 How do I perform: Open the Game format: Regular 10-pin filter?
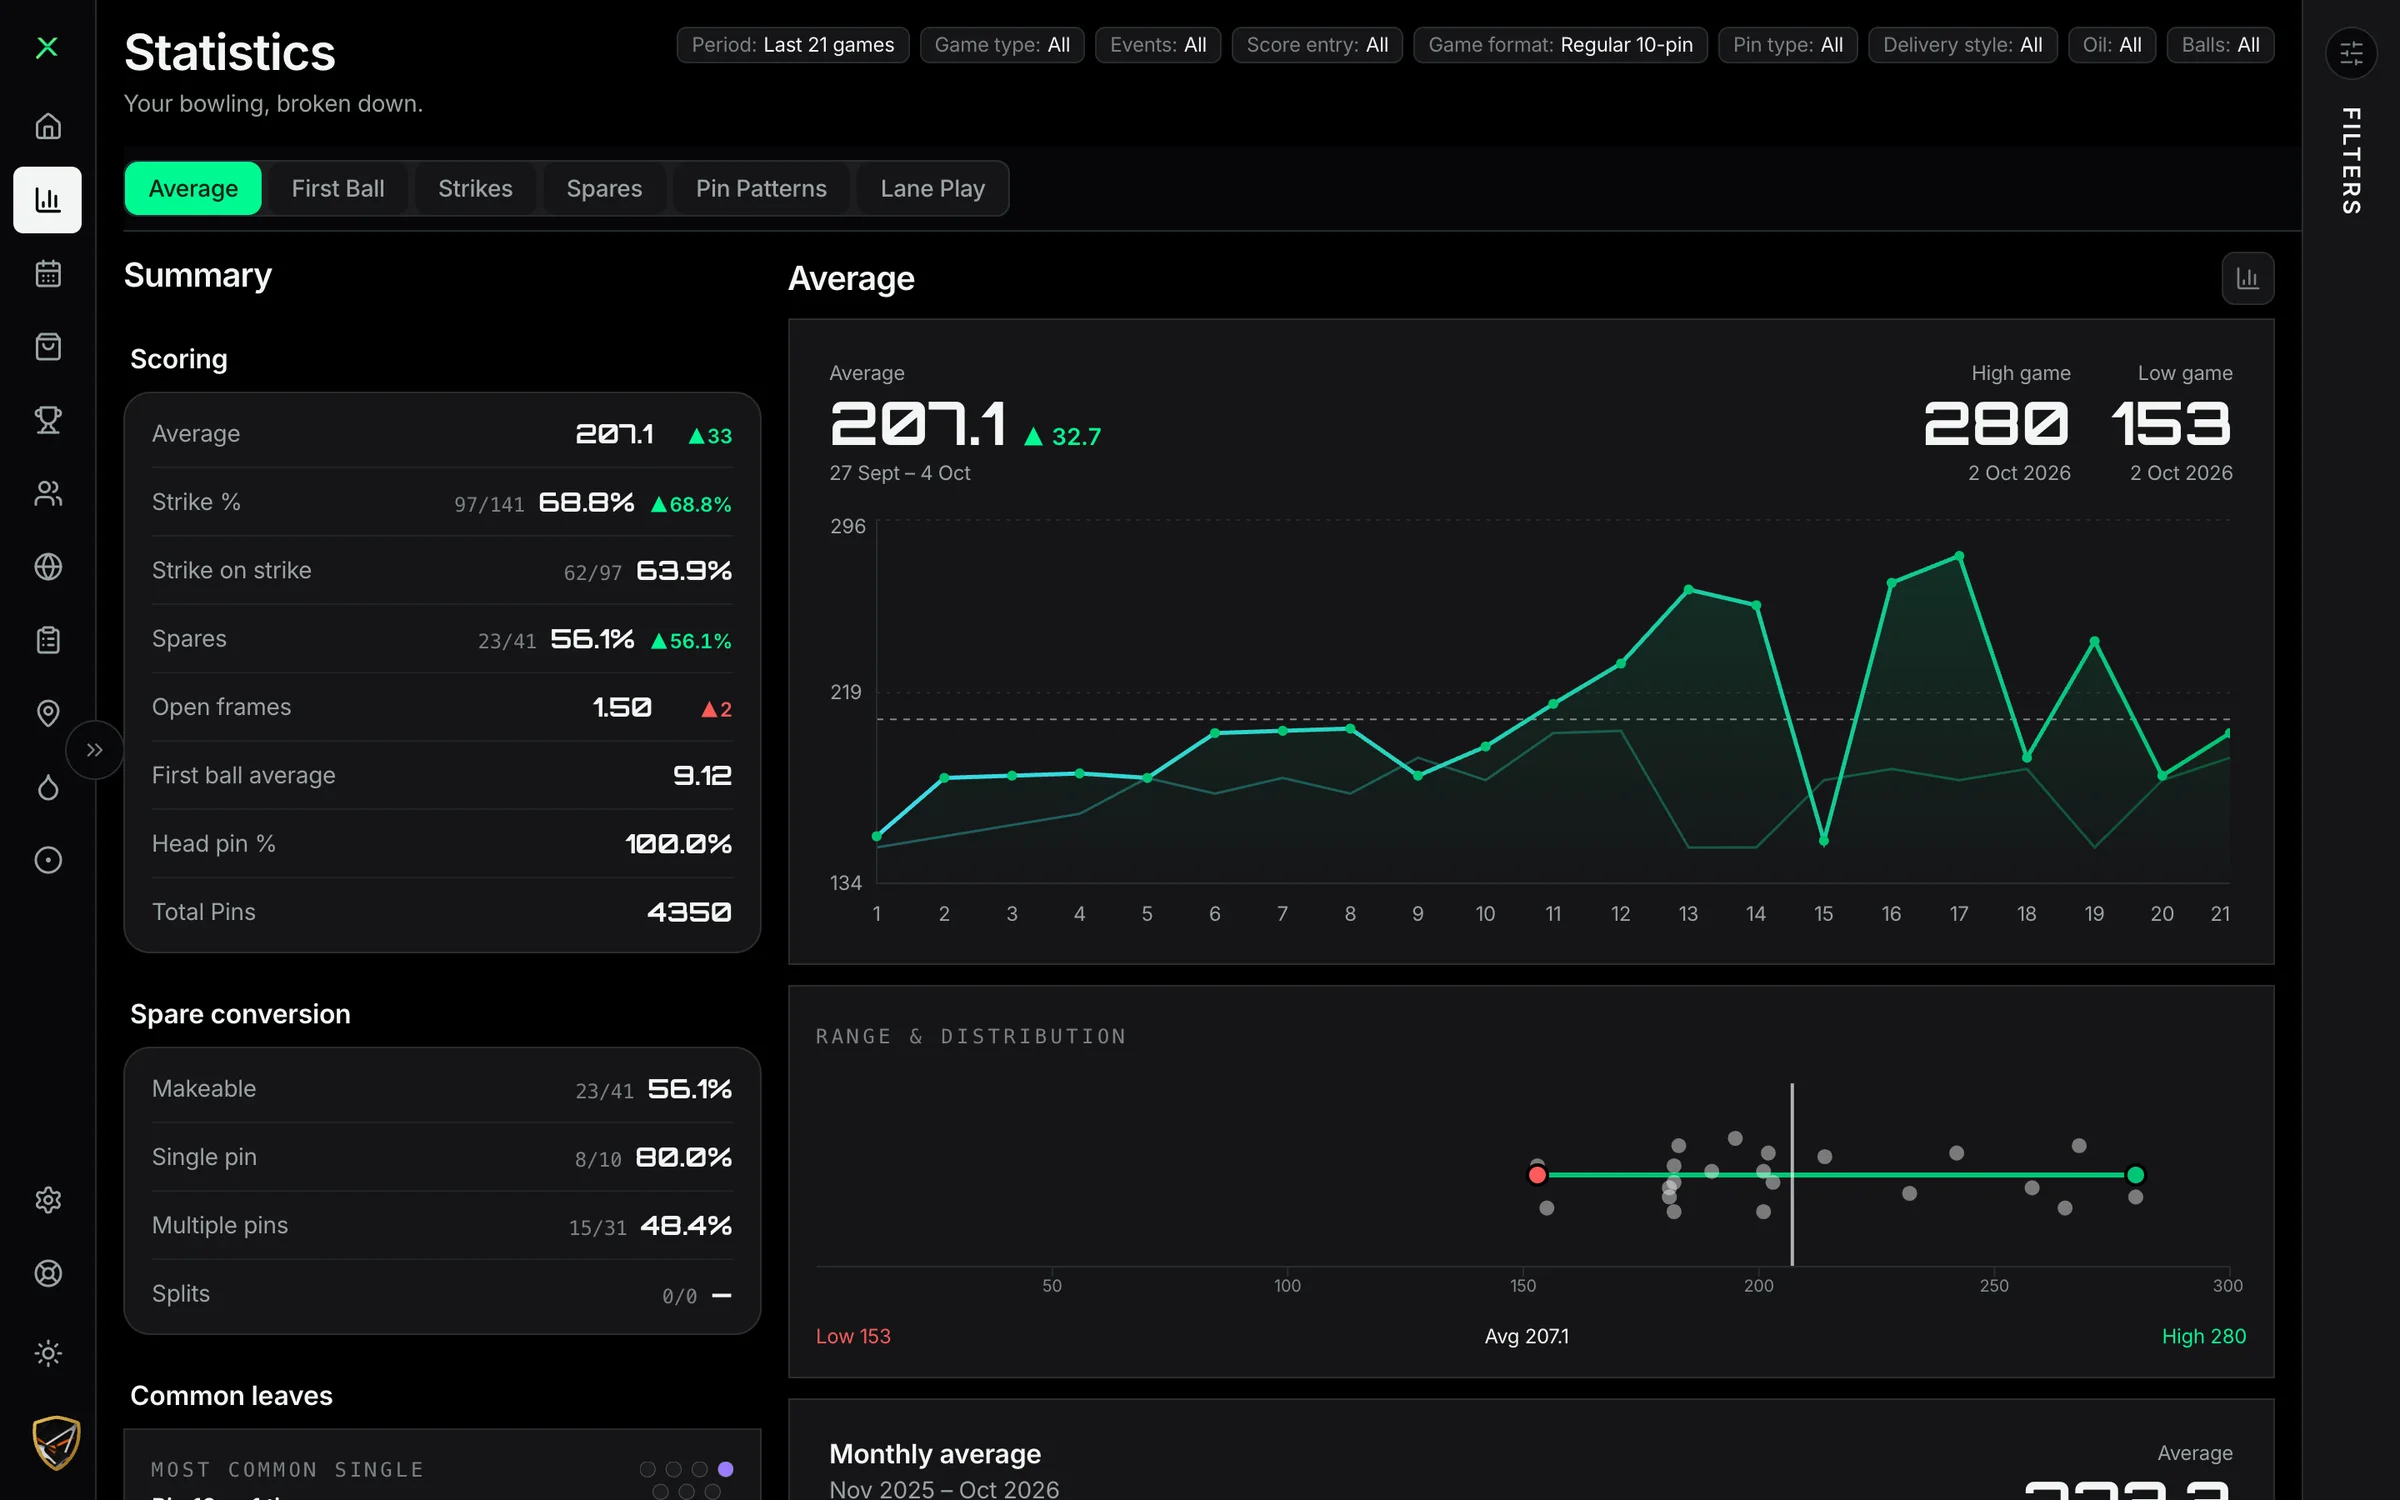1560,45
